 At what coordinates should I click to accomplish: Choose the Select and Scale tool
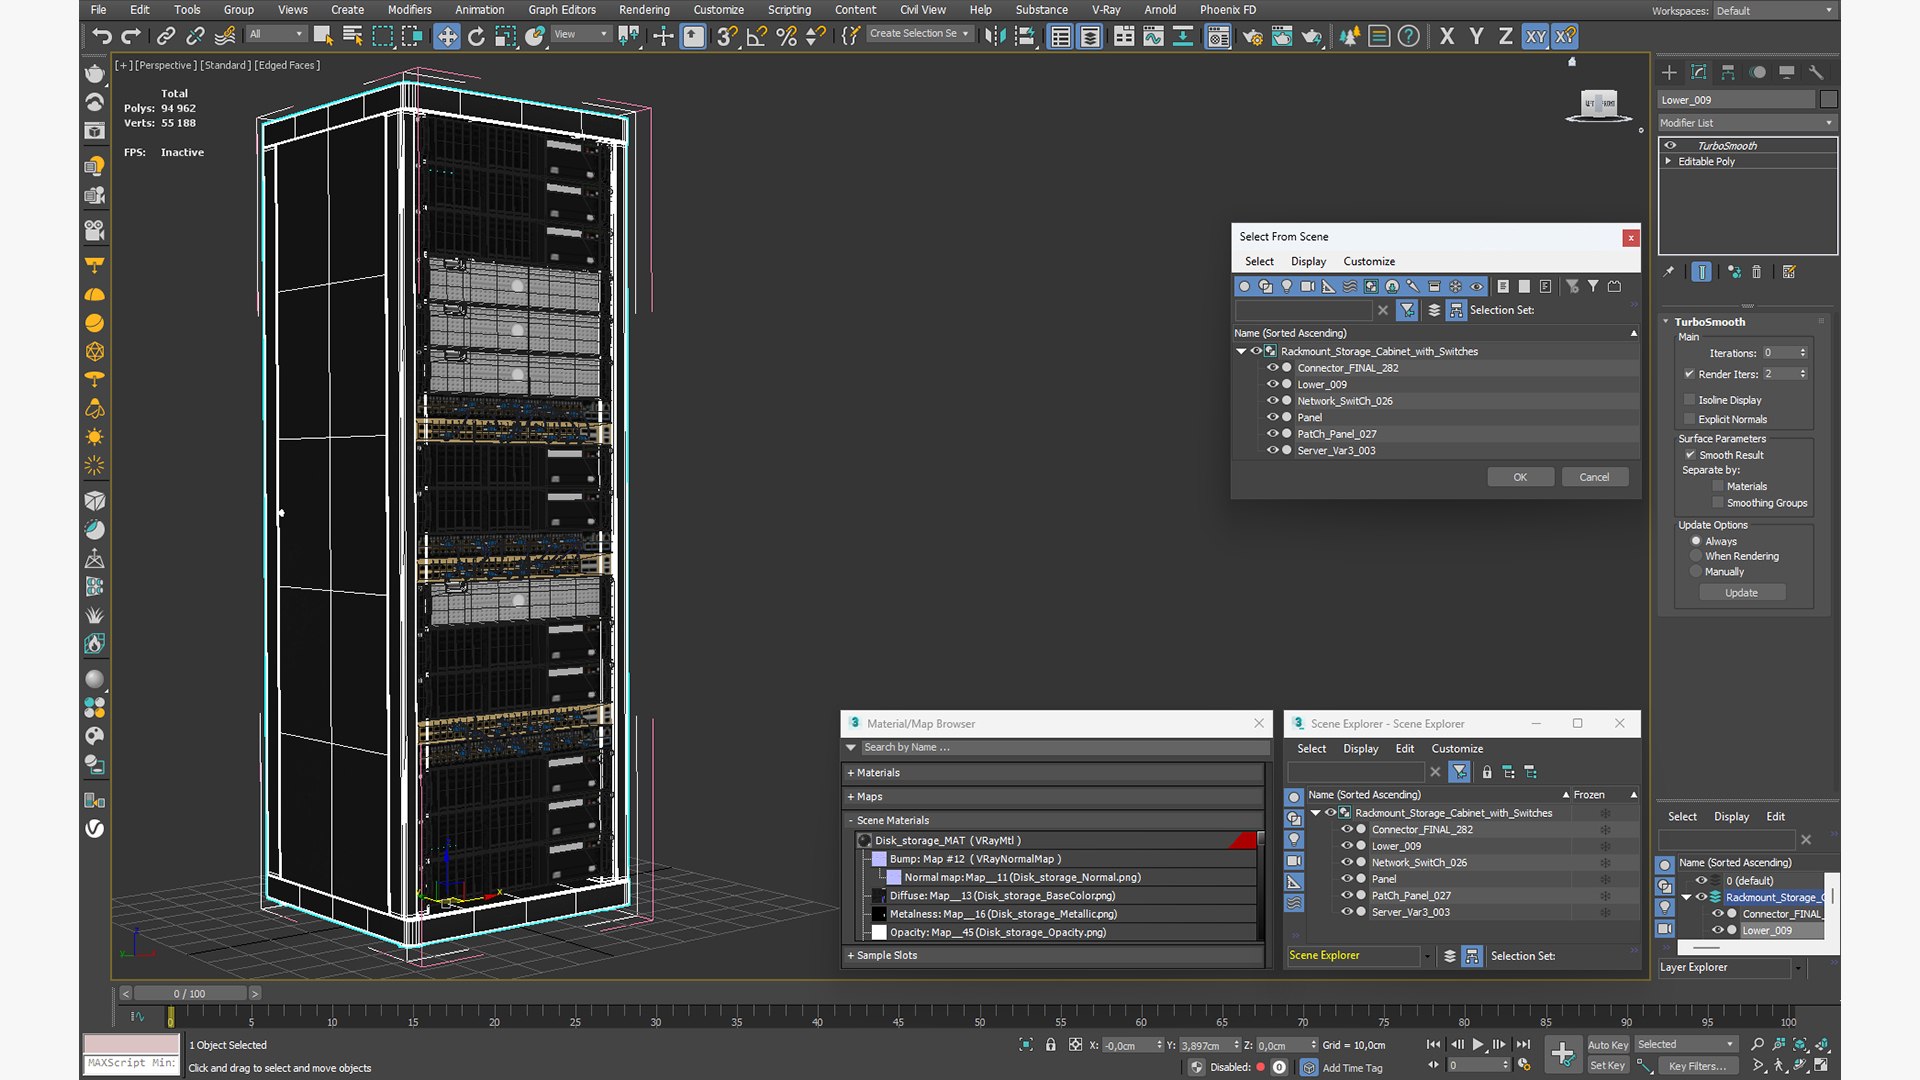[505, 36]
